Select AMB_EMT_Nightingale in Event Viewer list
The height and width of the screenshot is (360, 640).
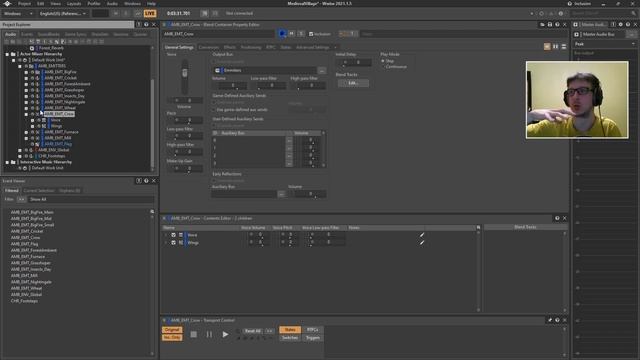(x=31, y=282)
